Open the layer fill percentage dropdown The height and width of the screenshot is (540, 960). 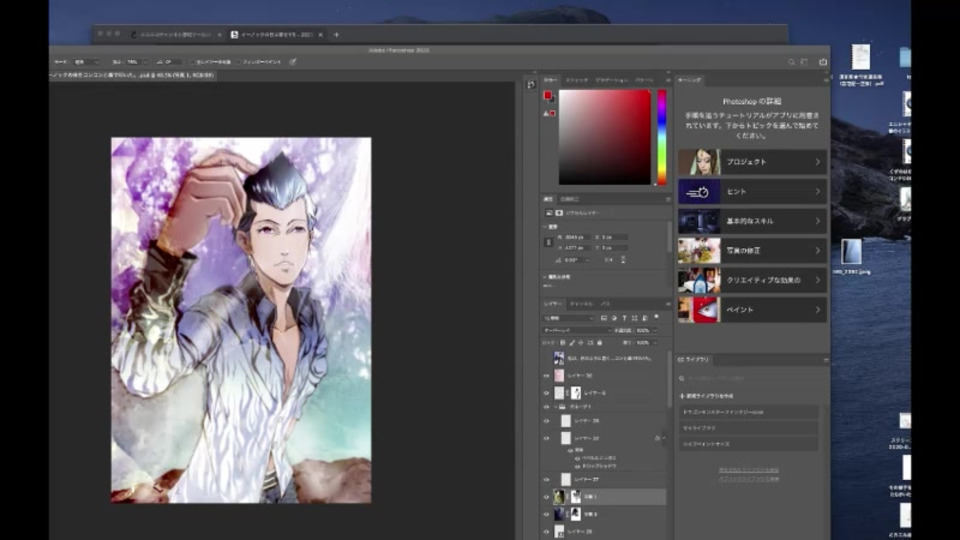coord(654,343)
